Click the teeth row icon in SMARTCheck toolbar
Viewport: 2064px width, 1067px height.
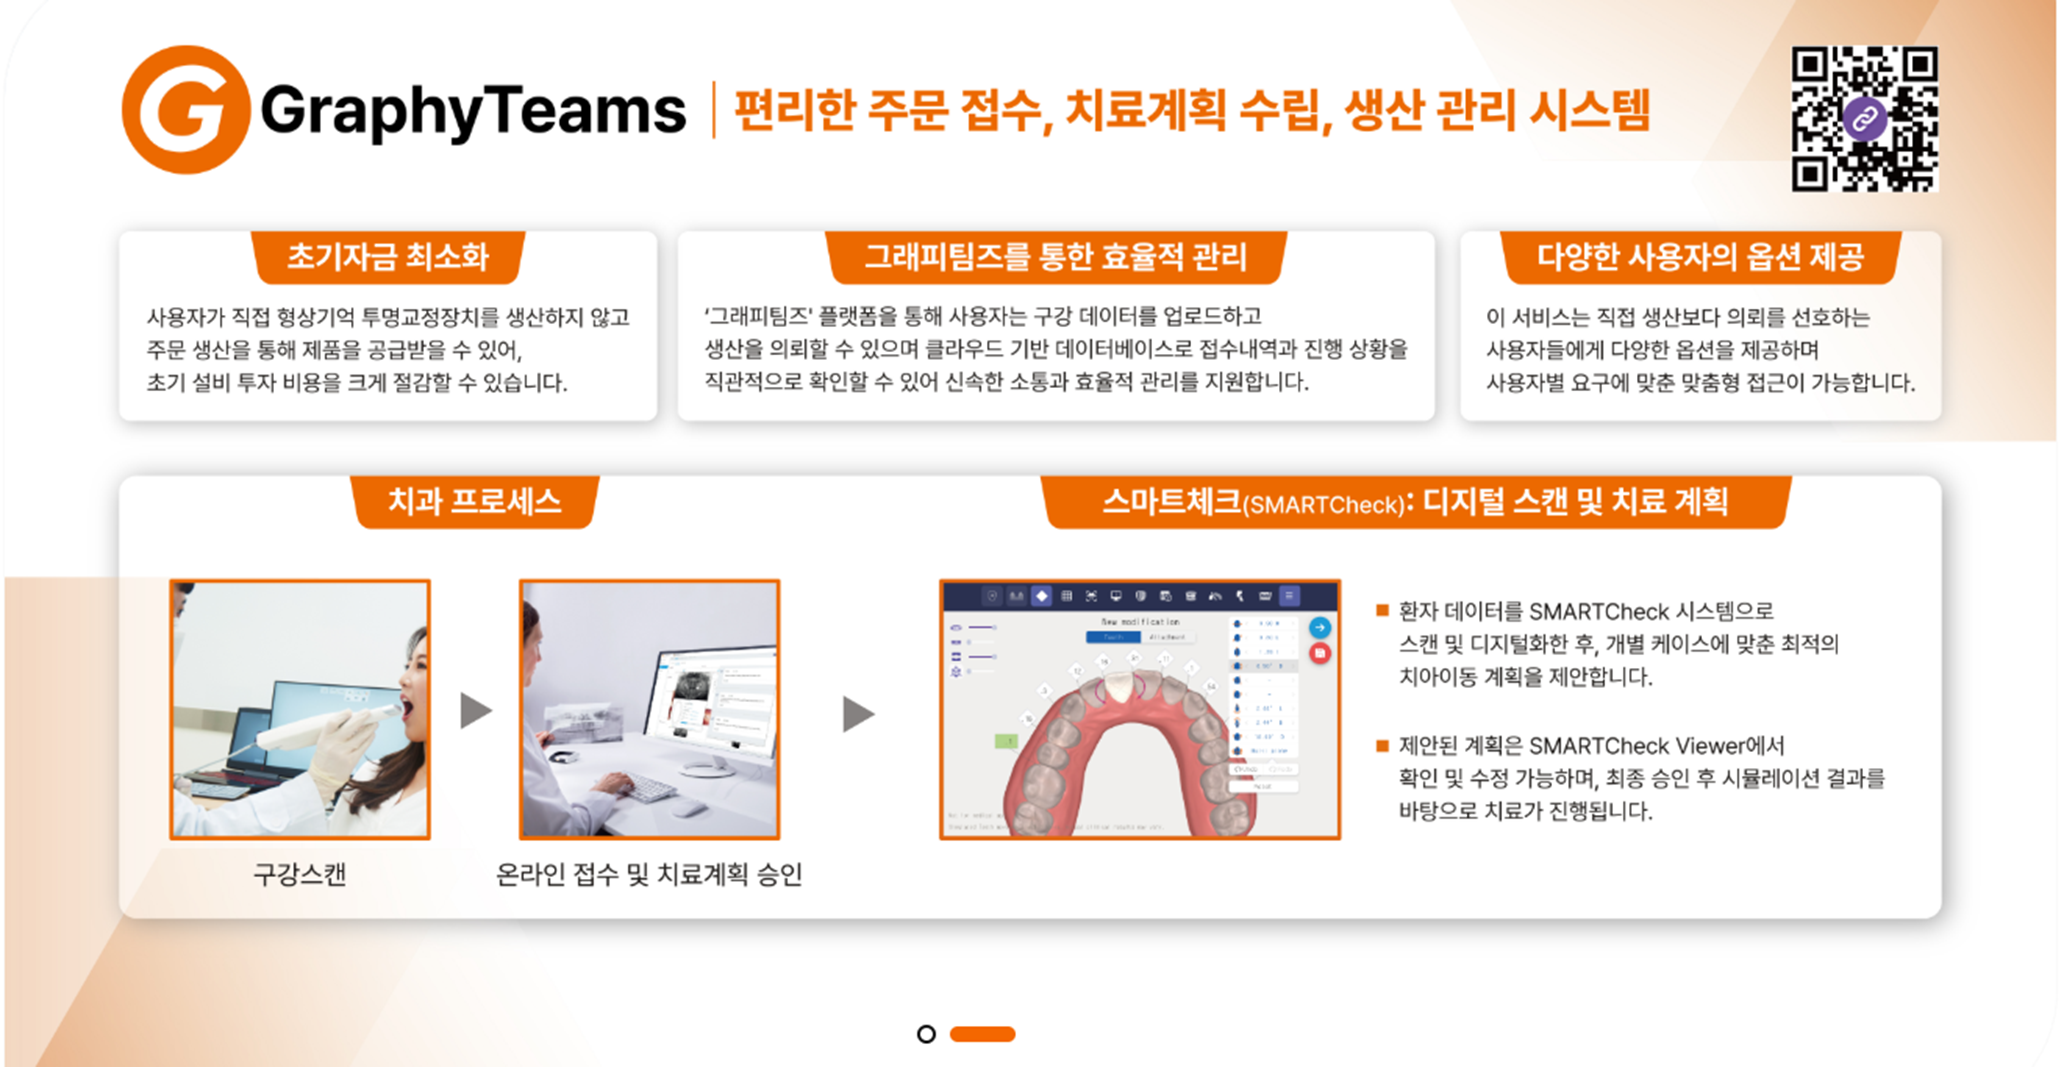(1016, 596)
